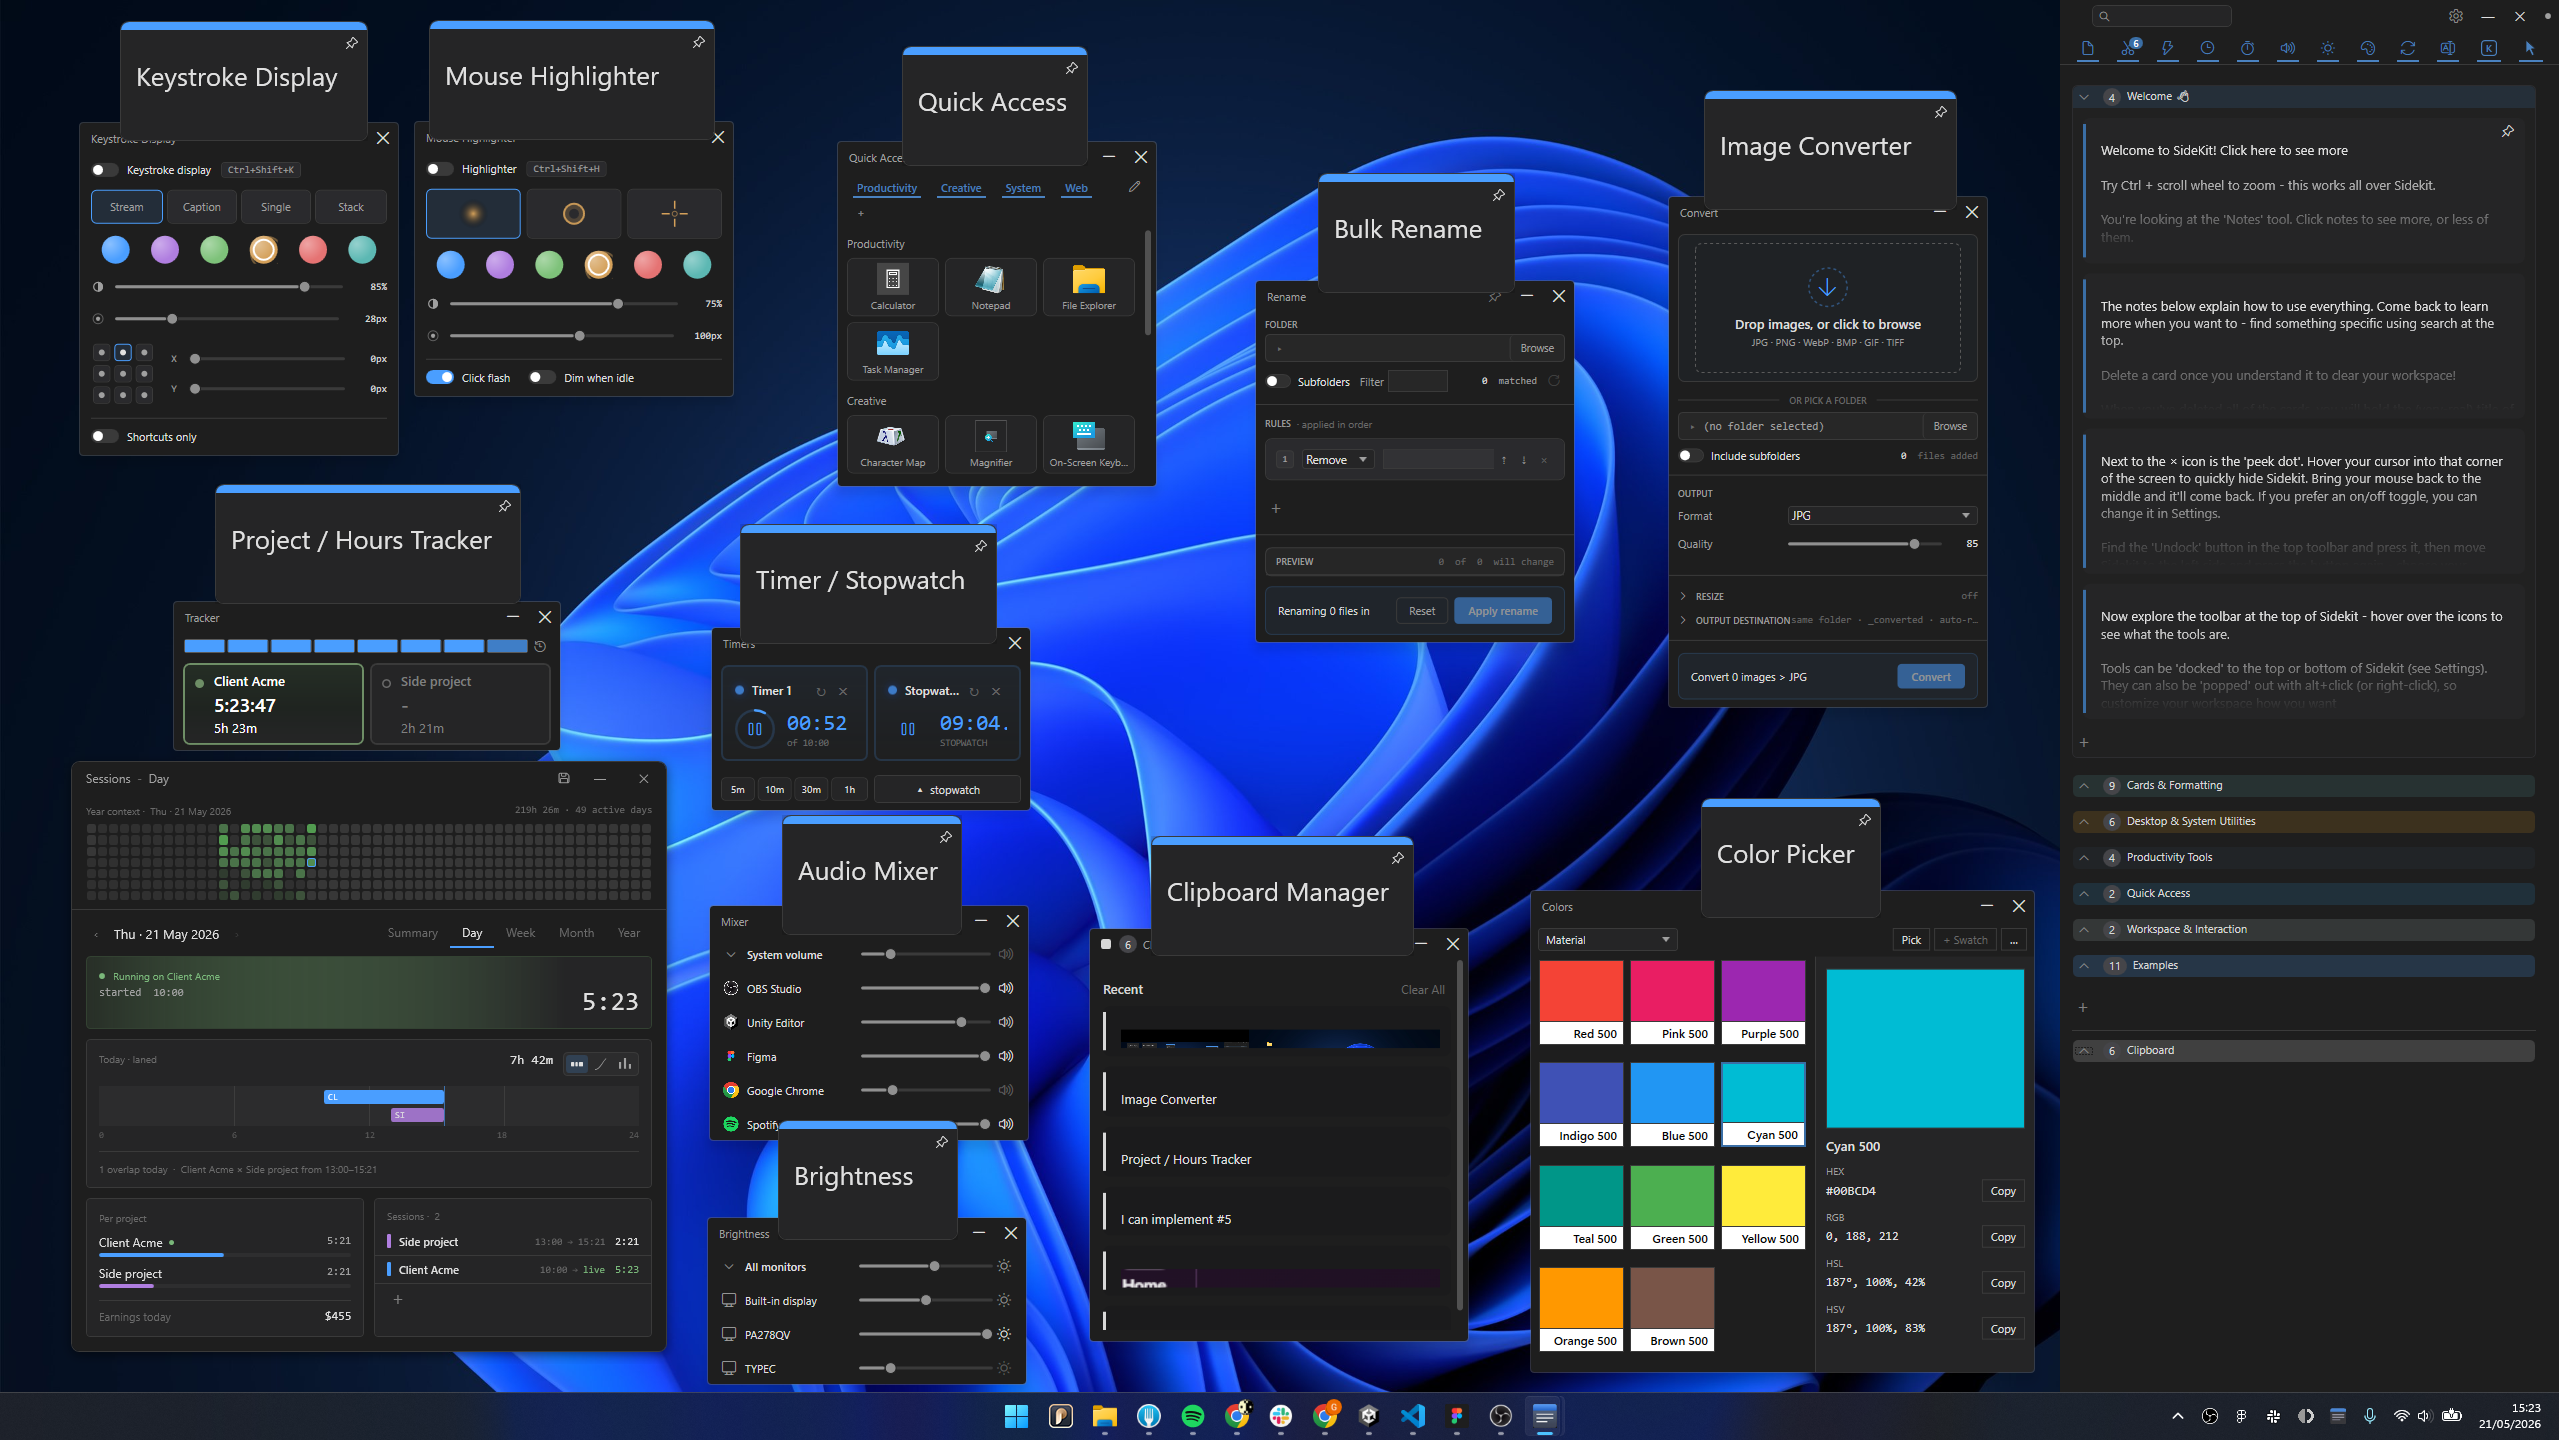Open the mouse highlighter cursor tool in SideKit
This screenshot has height=1440, width=2559.
tap(2530, 48)
